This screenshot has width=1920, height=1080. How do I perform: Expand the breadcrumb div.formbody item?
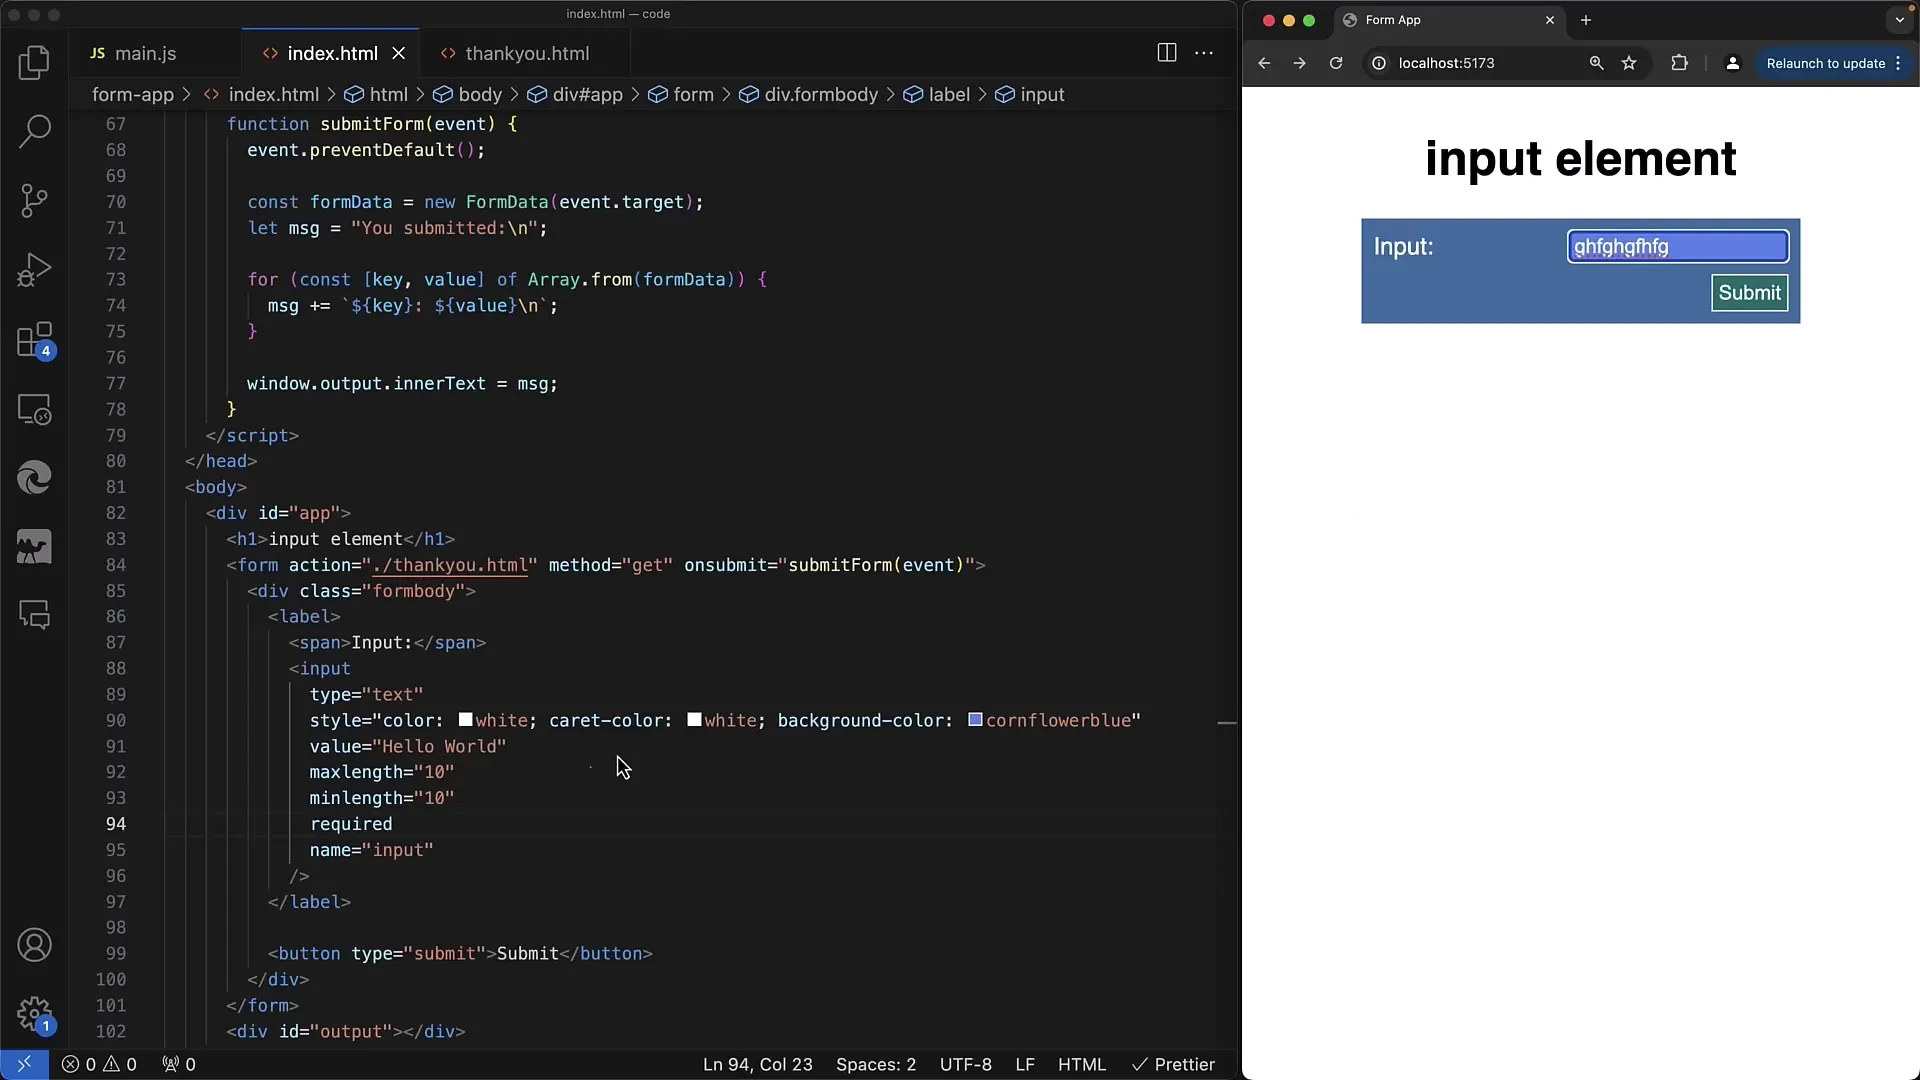coord(820,94)
